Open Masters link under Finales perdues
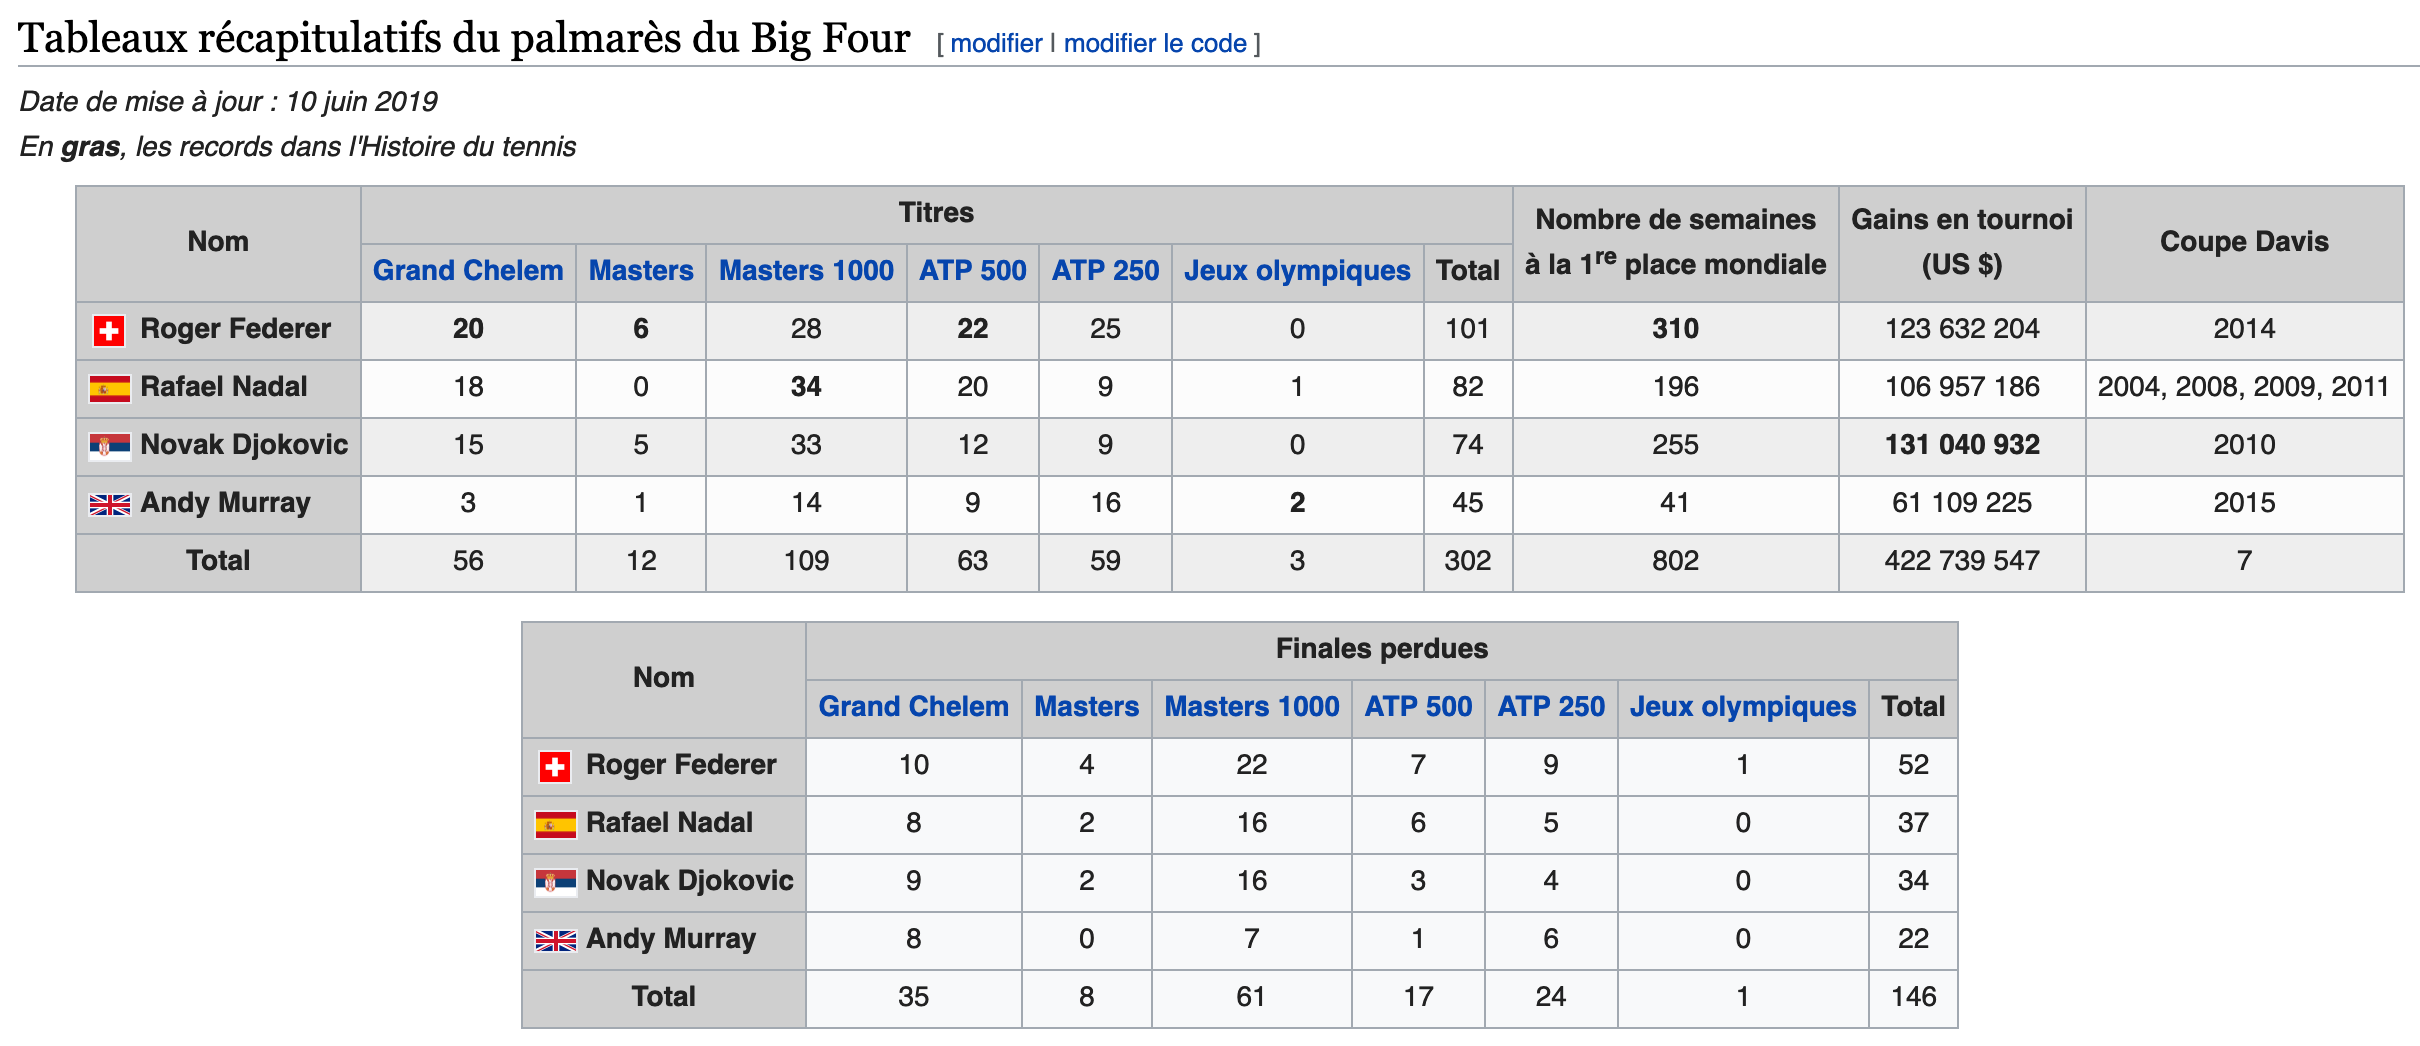The height and width of the screenshot is (1046, 2420). click(x=1086, y=706)
